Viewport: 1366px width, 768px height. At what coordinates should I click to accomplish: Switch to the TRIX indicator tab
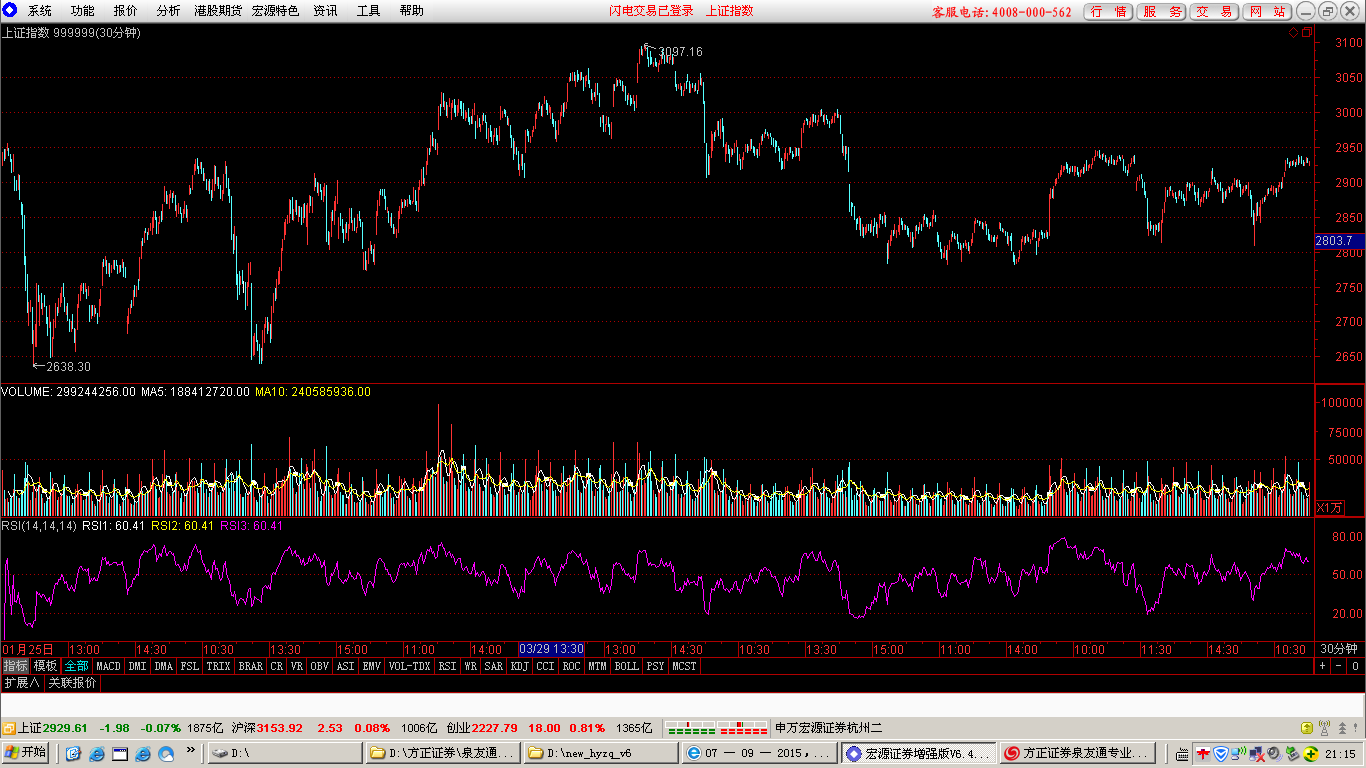pos(218,666)
